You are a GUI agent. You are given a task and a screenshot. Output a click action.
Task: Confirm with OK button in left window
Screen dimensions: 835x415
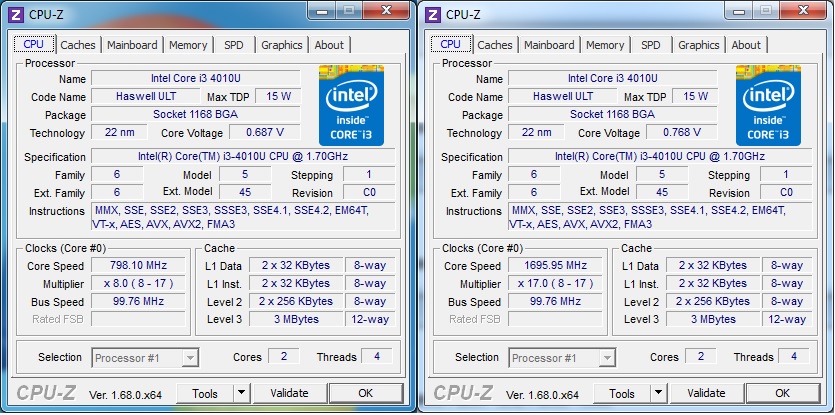point(366,394)
